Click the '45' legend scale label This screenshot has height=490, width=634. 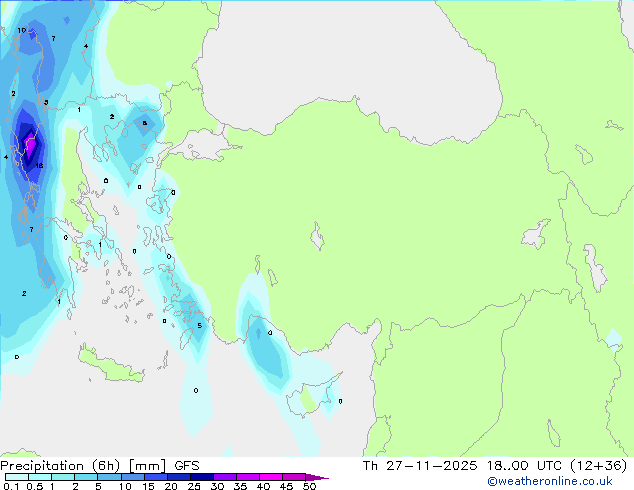pos(286,486)
